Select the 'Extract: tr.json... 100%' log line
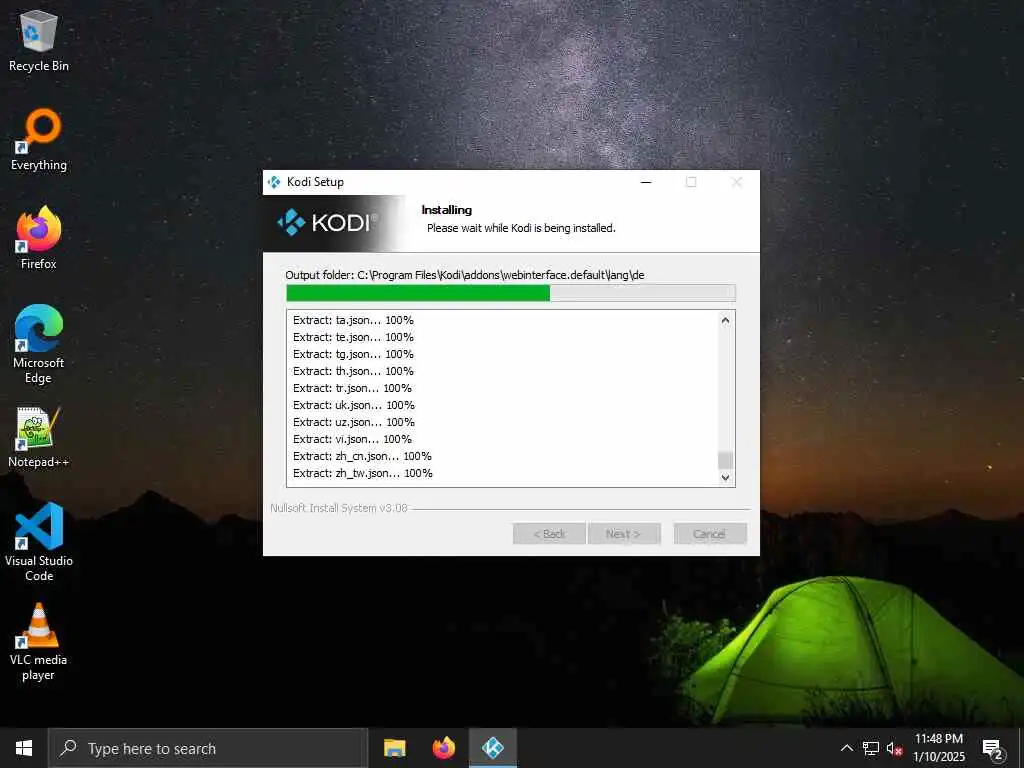This screenshot has width=1024, height=768. tap(352, 388)
